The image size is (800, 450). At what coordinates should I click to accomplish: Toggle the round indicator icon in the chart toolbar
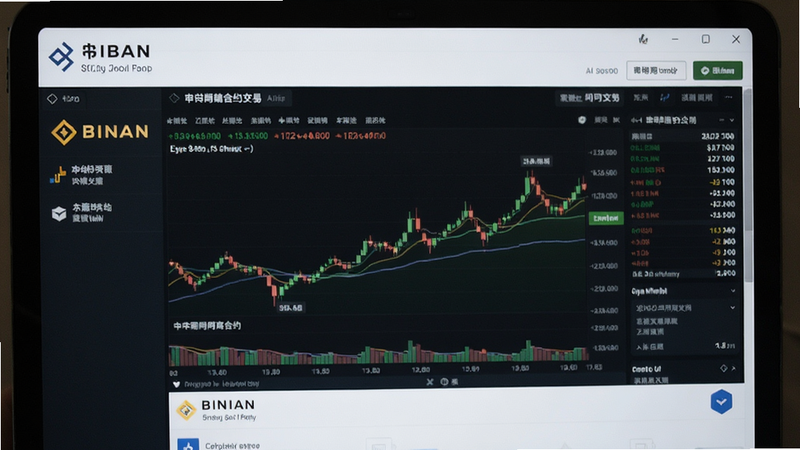[582, 120]
